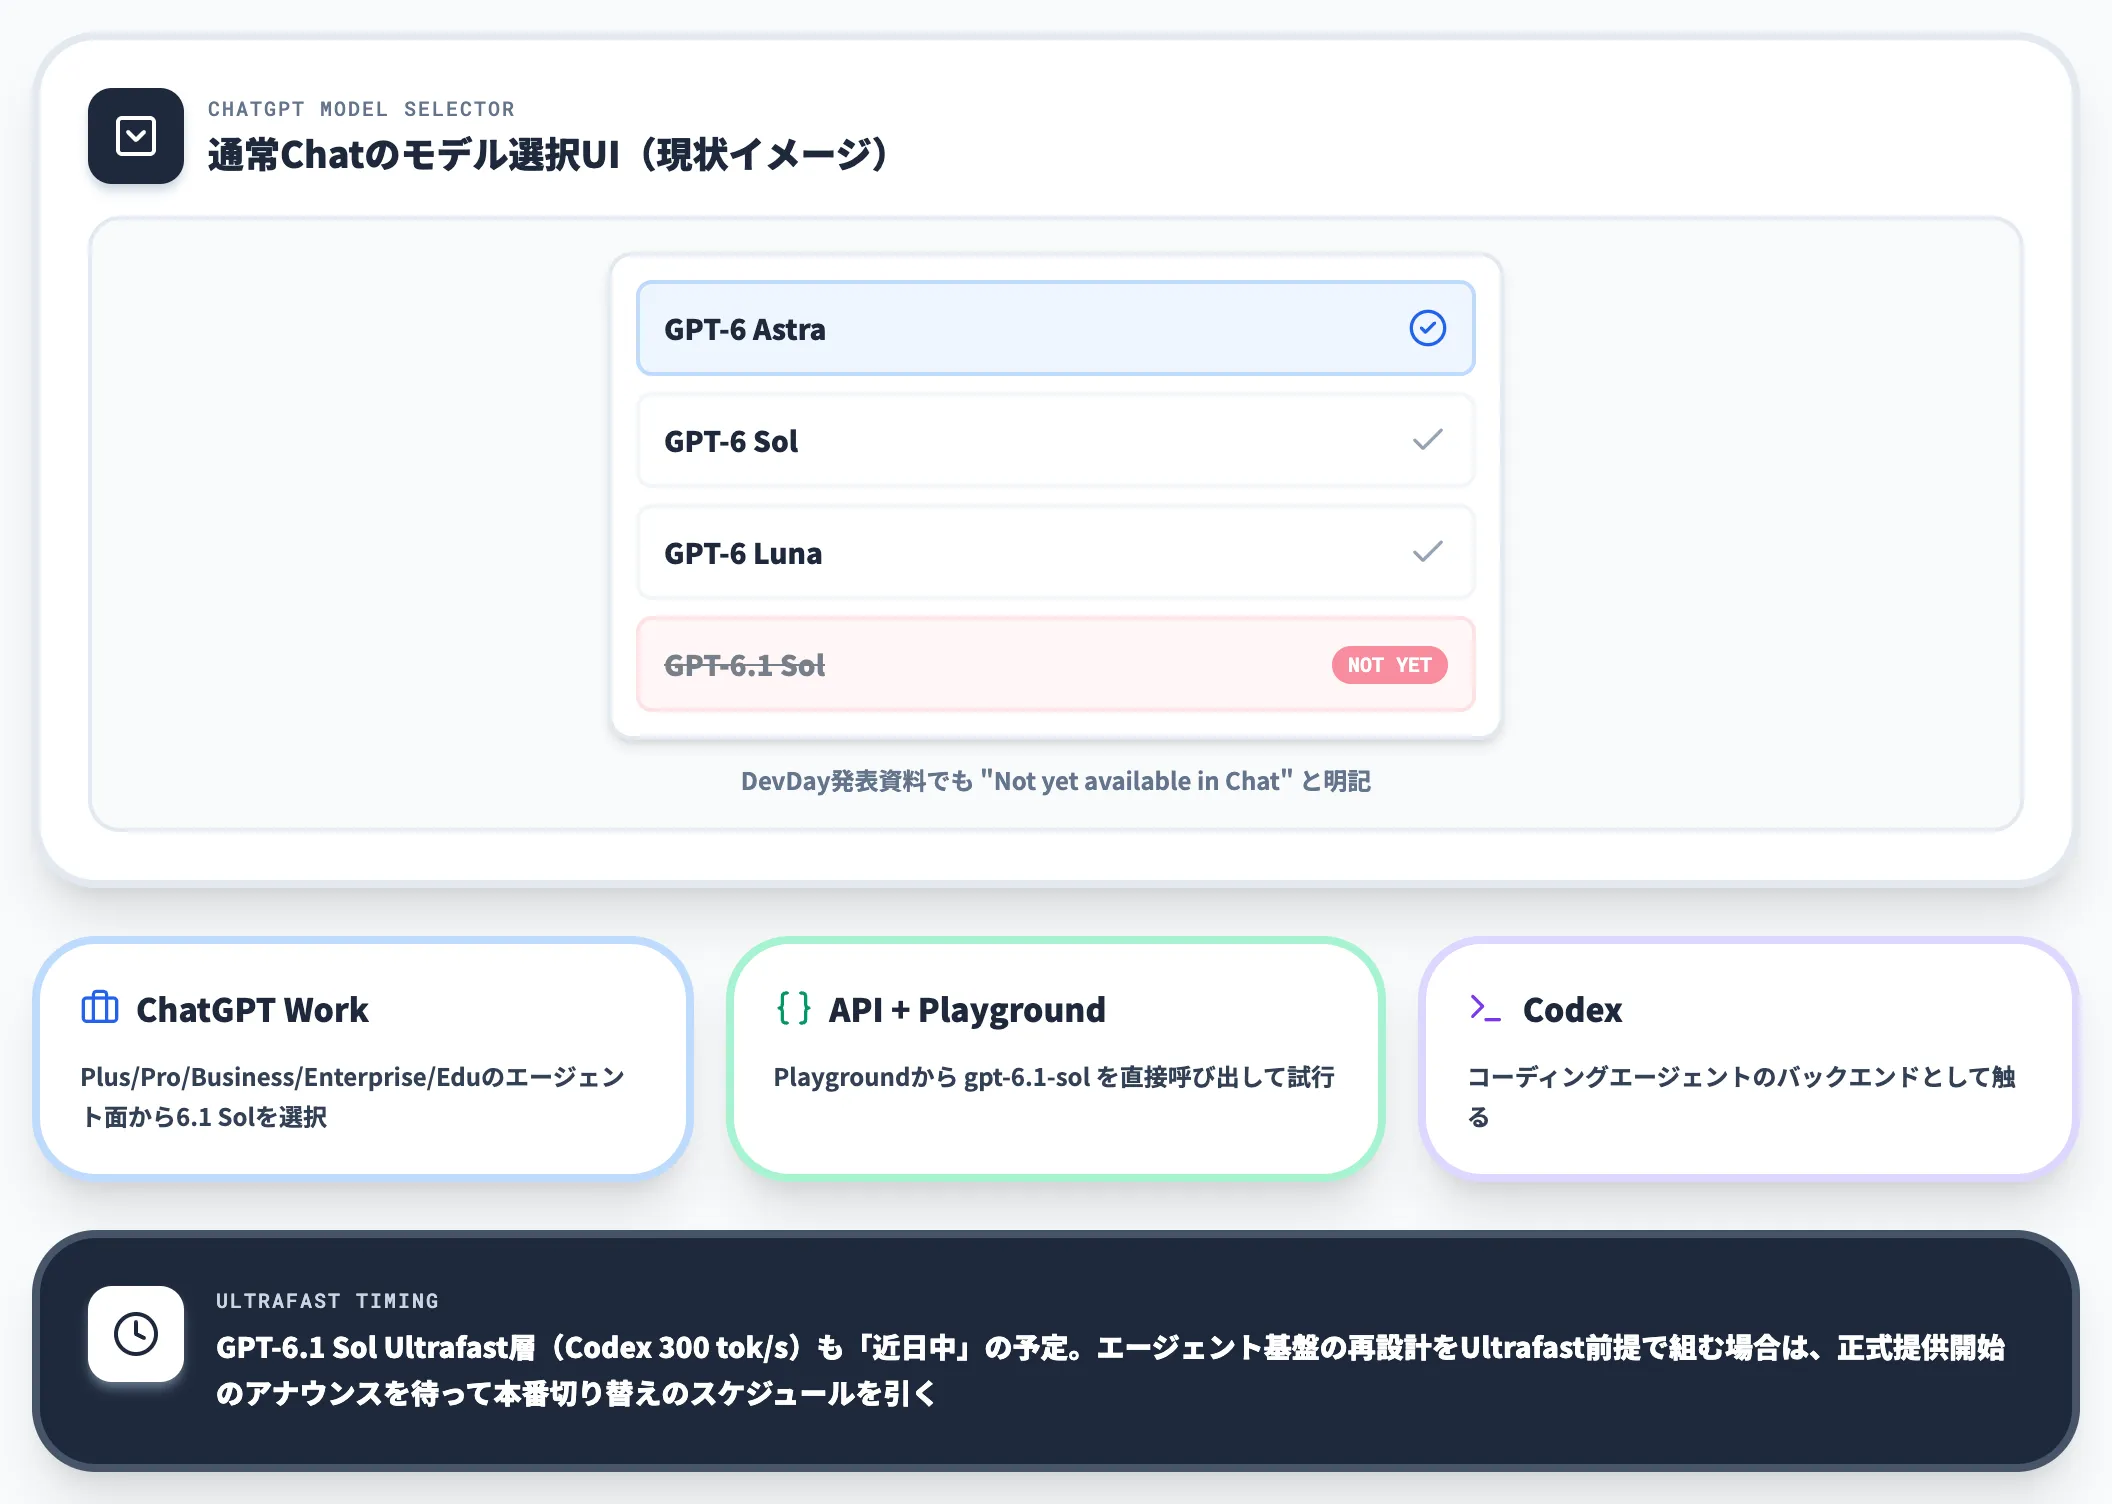Click the Playgroundから gpt-6.1-sol description text
Viewport: 2112px width, 1504px height.
coord(1054,1077)
